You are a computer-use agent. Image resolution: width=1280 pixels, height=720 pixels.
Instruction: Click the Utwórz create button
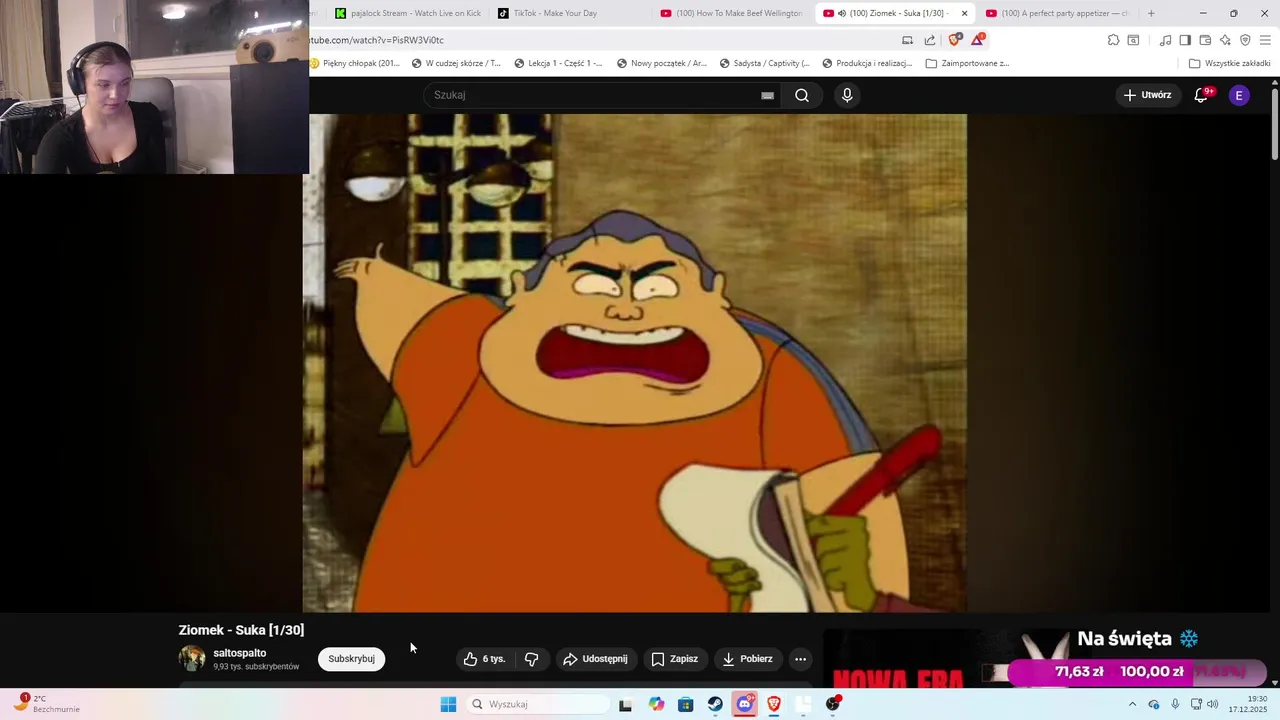(x=1147, y=95)
